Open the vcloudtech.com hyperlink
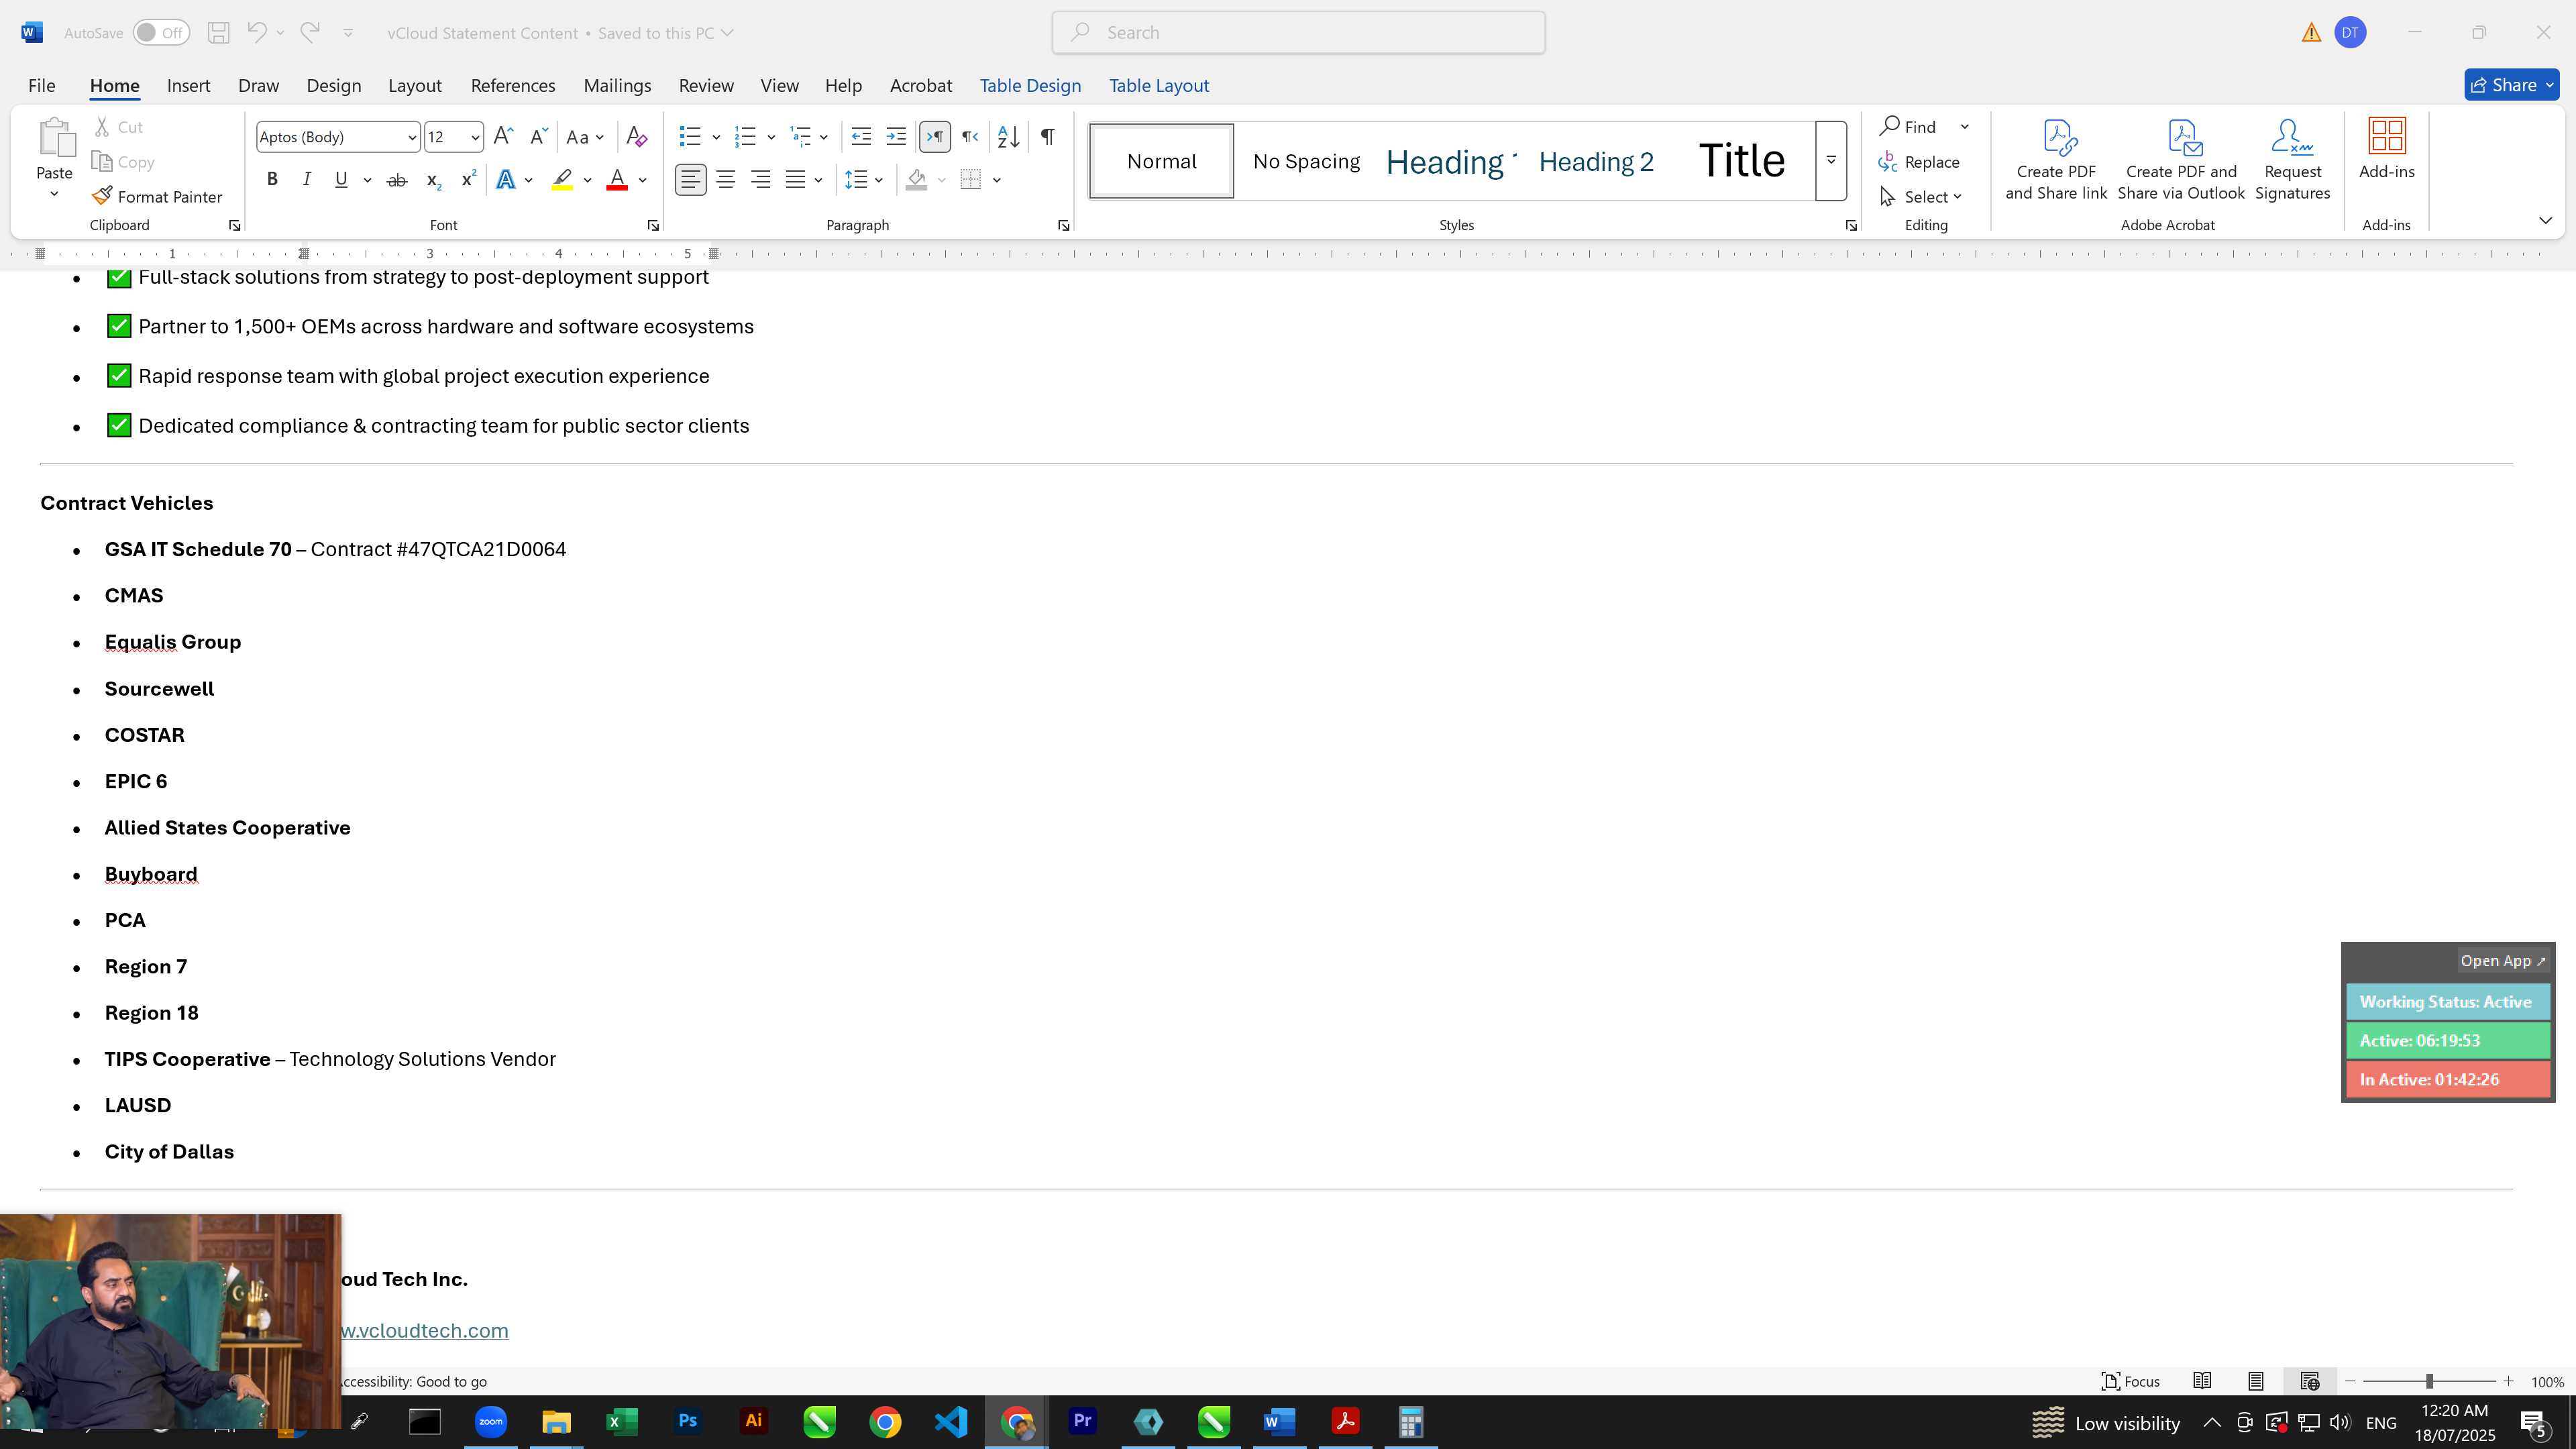Image resolution: width=2576 pixels, height=1449 pixels. click(424, 1331)
